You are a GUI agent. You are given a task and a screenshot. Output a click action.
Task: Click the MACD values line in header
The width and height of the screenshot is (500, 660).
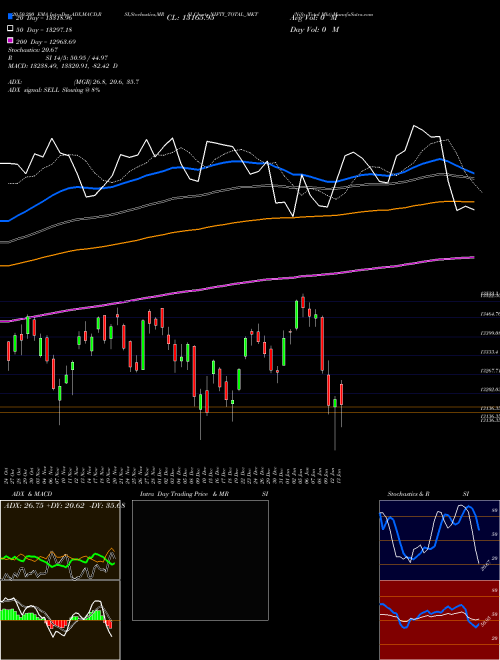63,66
